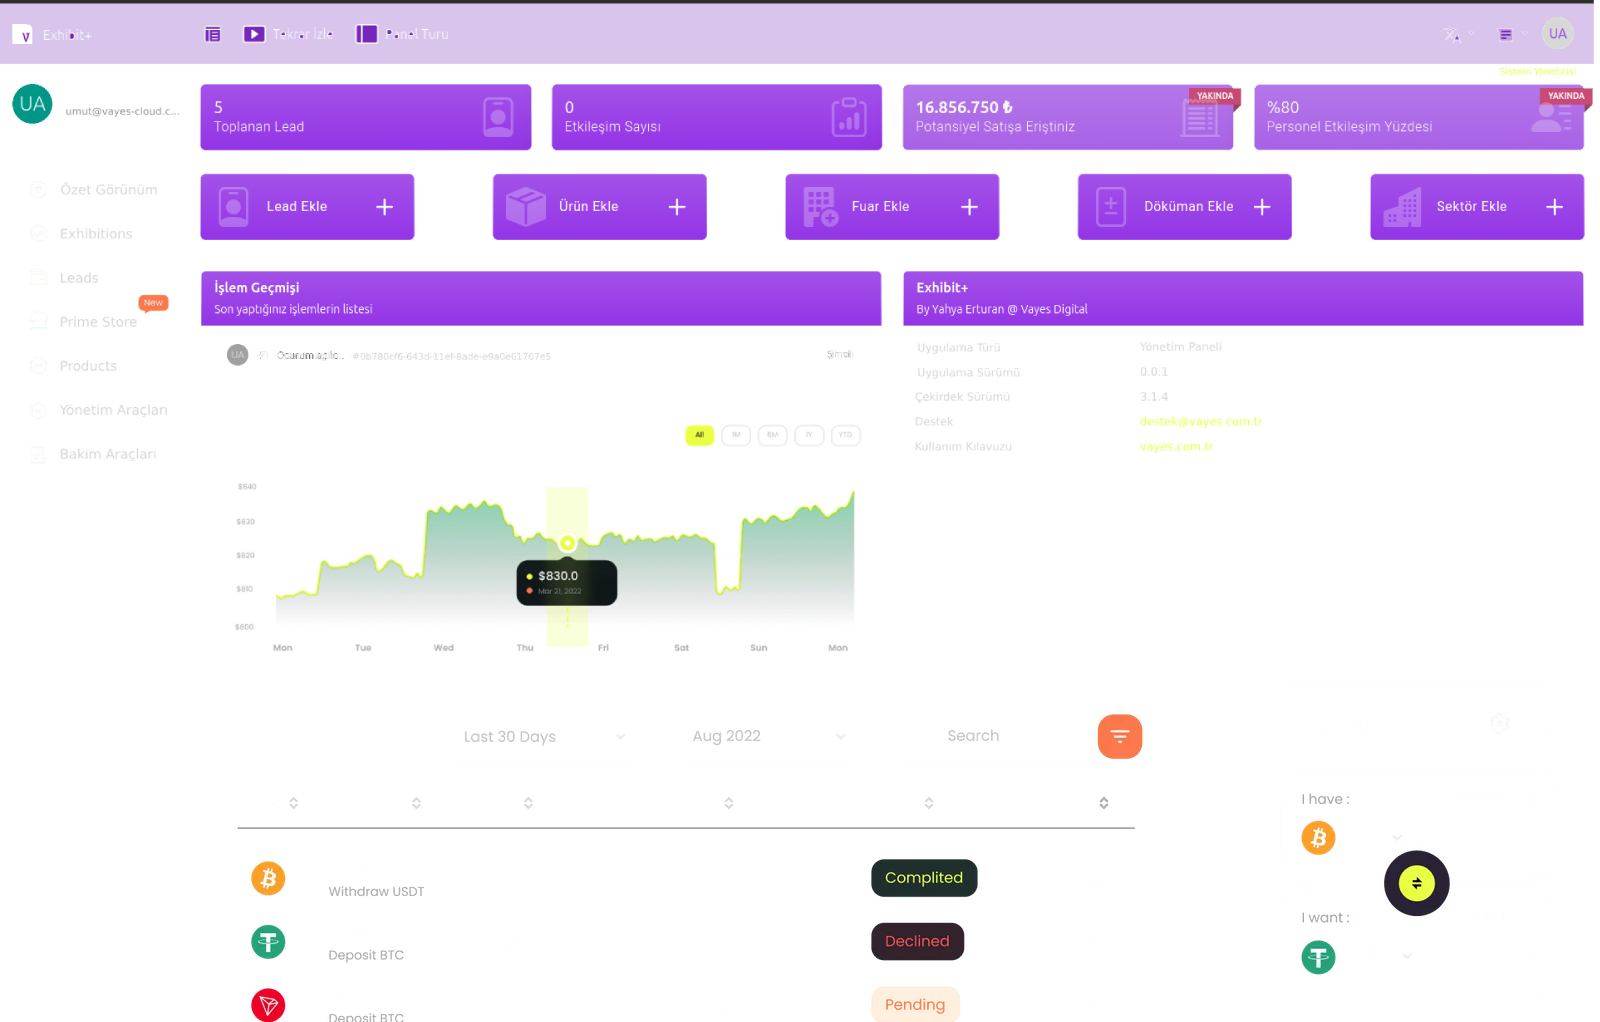Viewport: 1600px width, 1022px height.
Task: Click the Tether icon under I want
Action: pyautogui.click(x=1318, y=957)
